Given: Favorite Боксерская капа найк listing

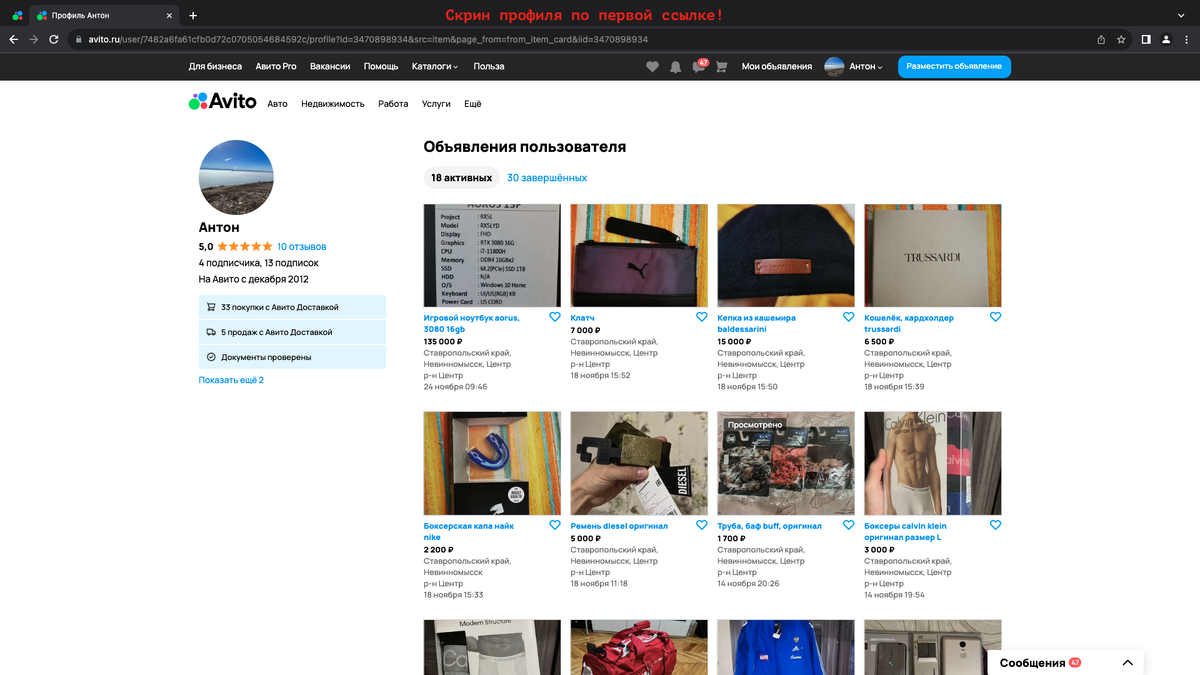Looking at the screenshot, I should (555, 525).
